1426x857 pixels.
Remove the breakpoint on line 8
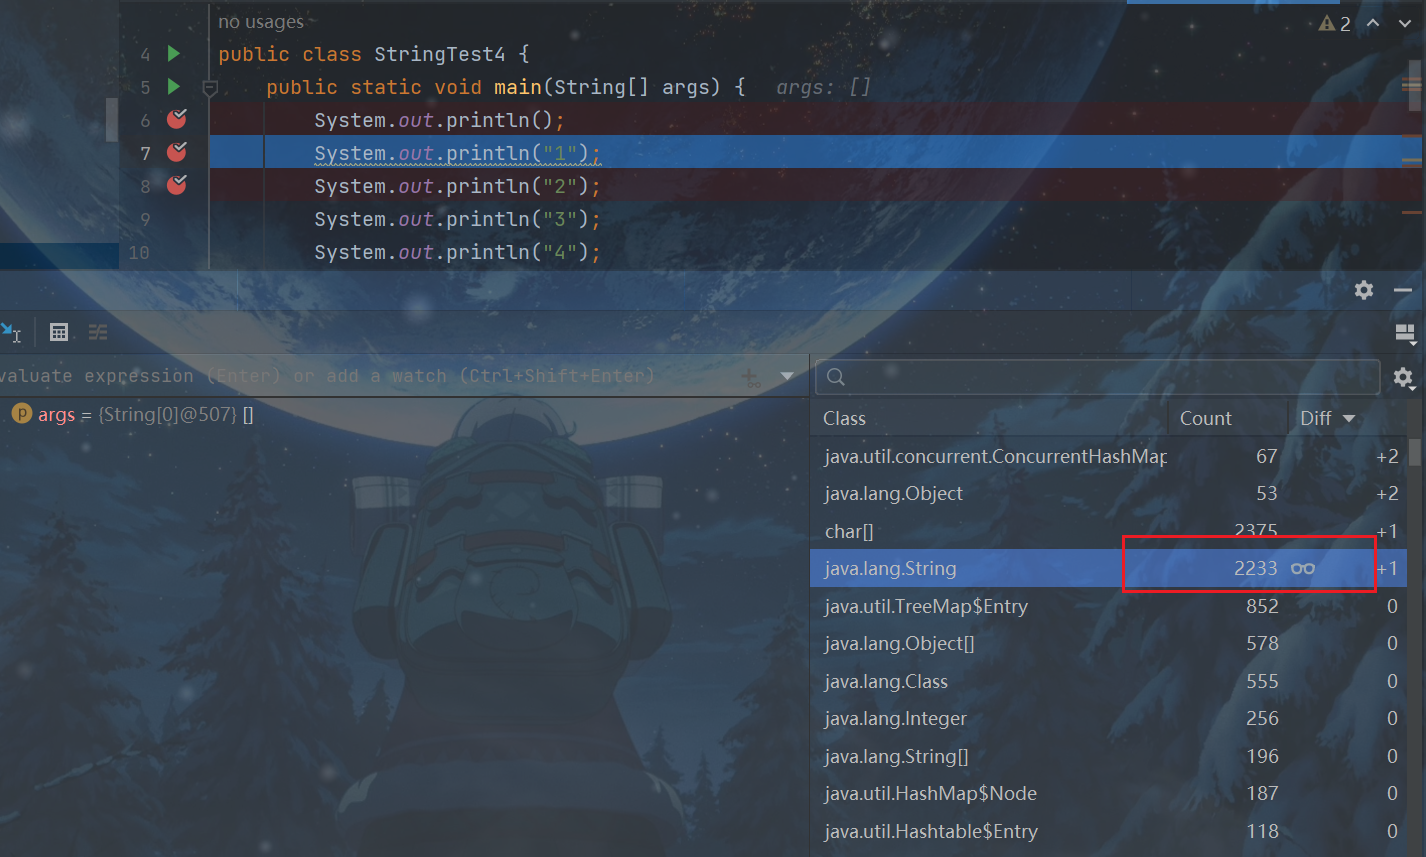click(177, 186)
